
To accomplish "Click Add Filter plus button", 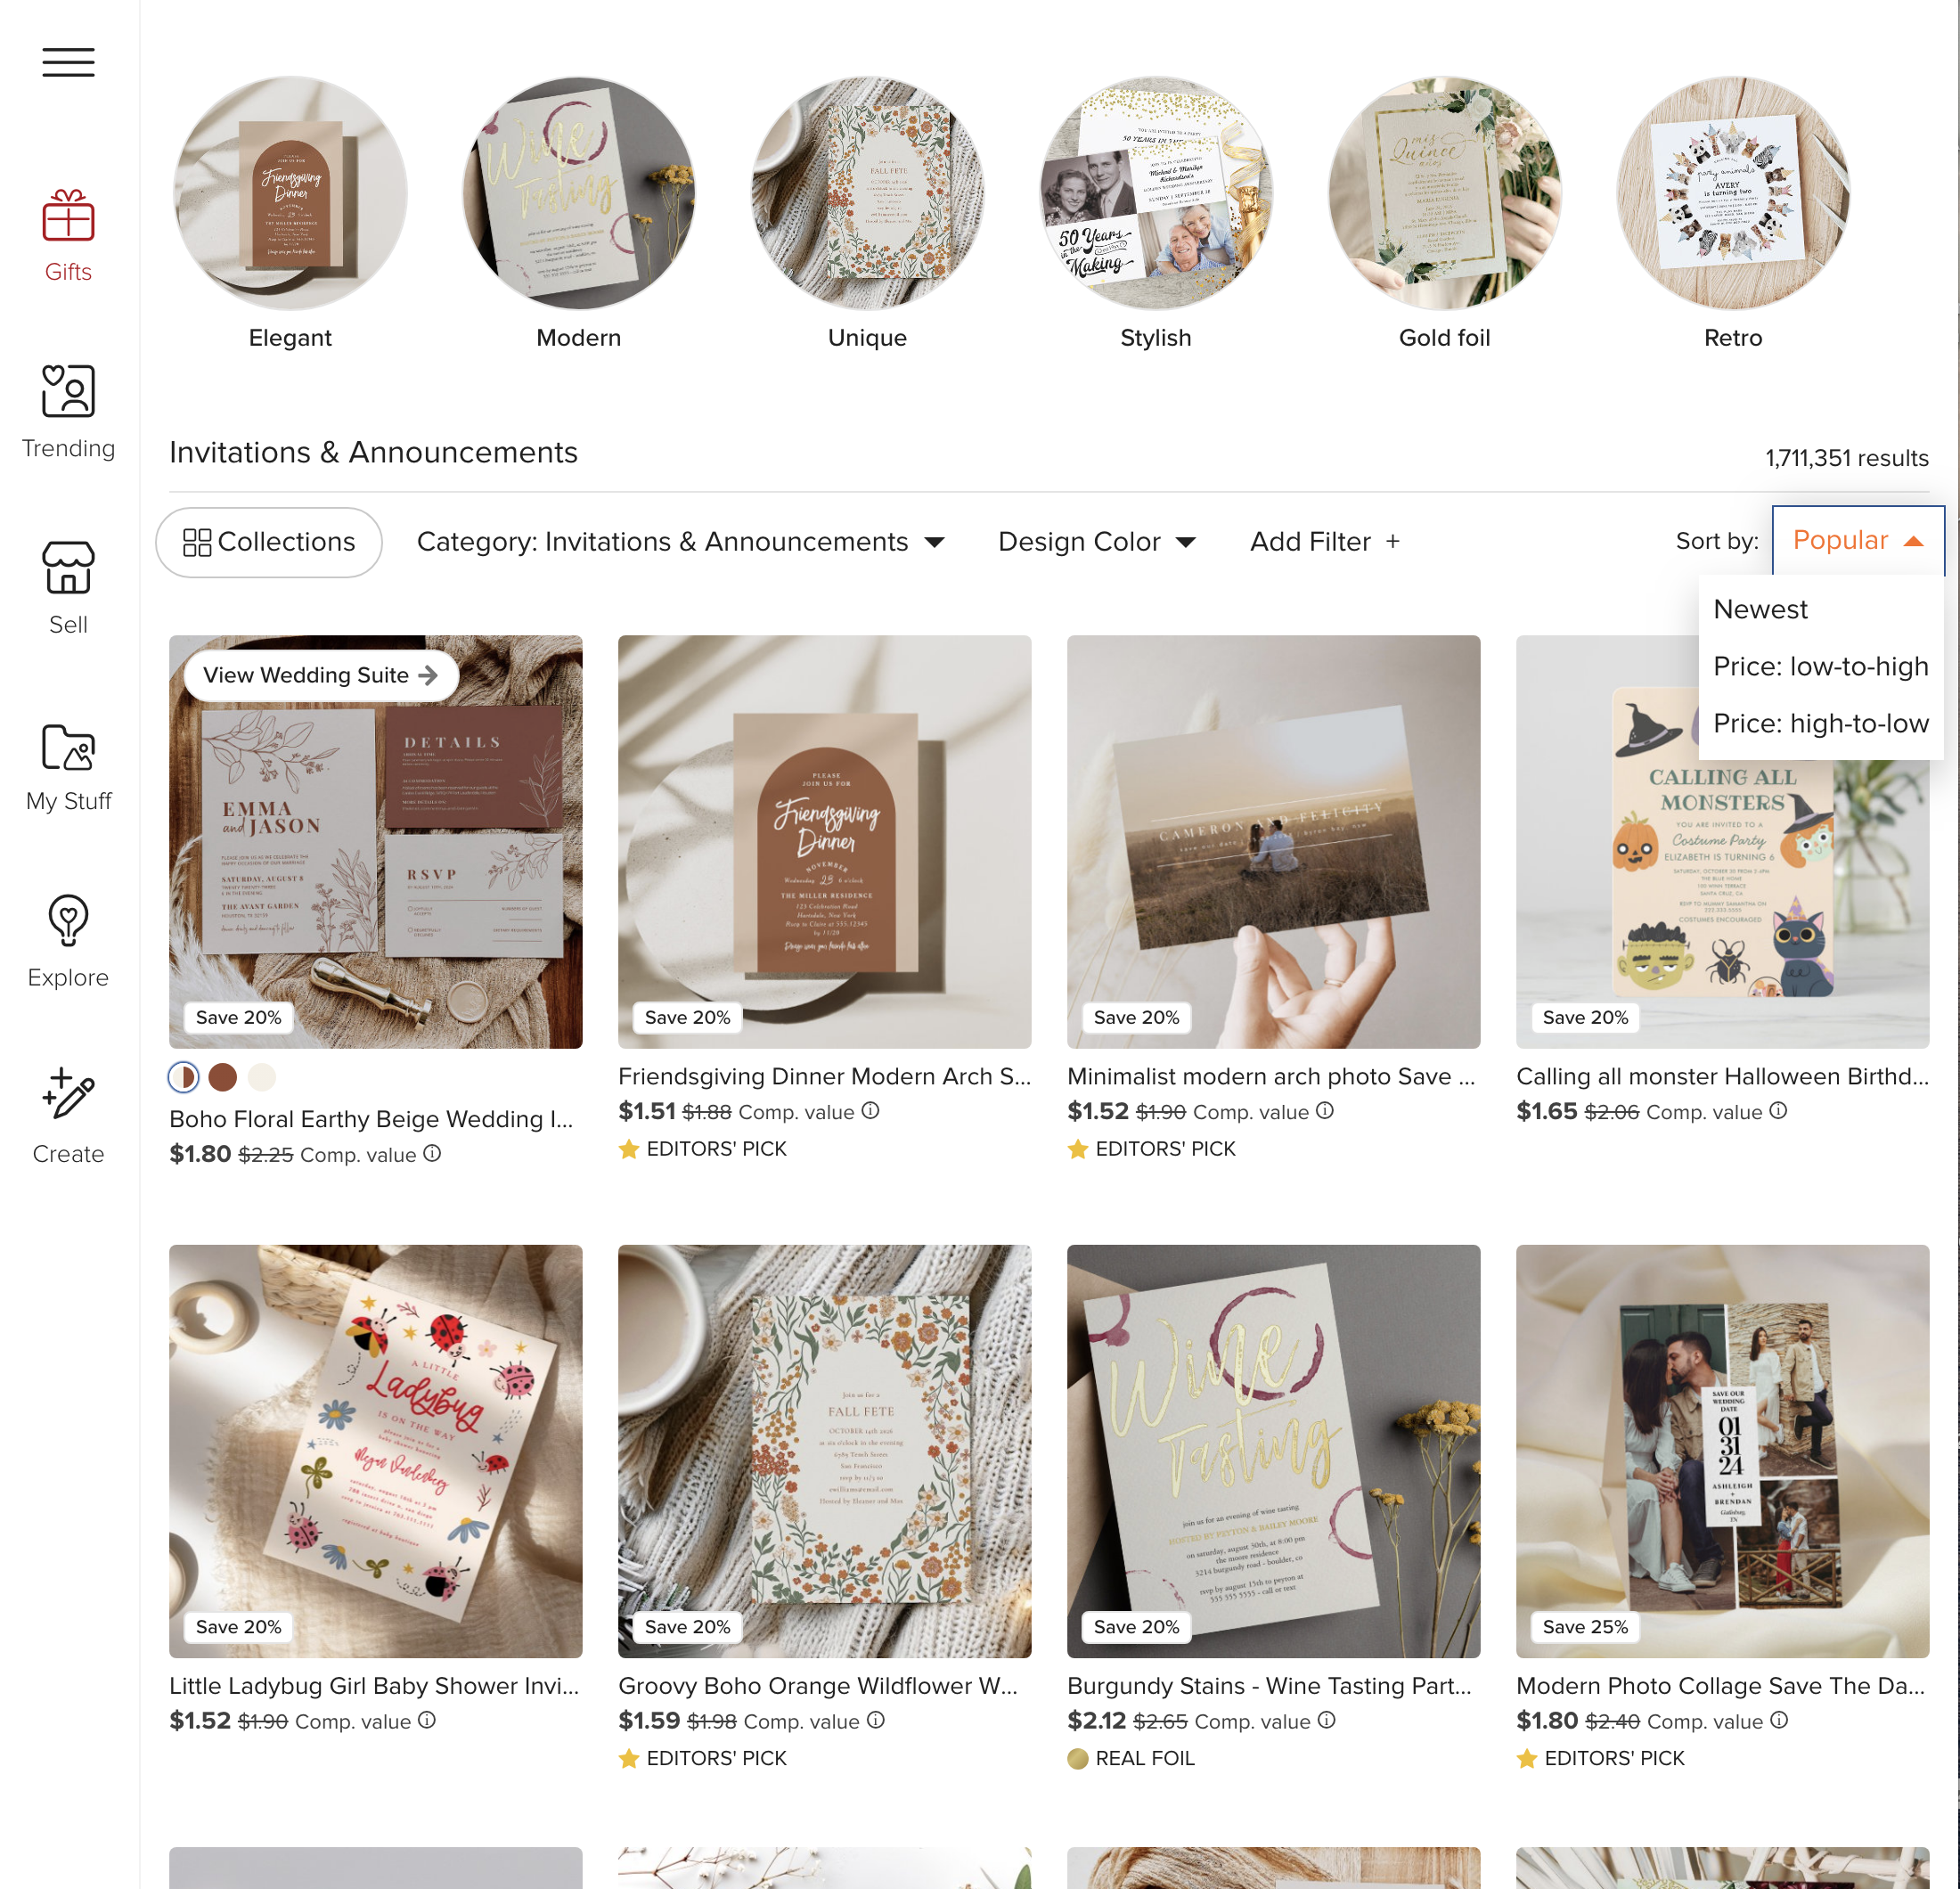I will click(1324, 542).
